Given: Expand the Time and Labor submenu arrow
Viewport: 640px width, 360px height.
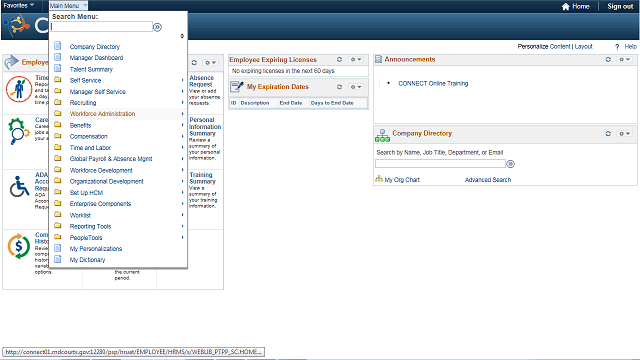Looking at the screenshot, I should point(182,147).
